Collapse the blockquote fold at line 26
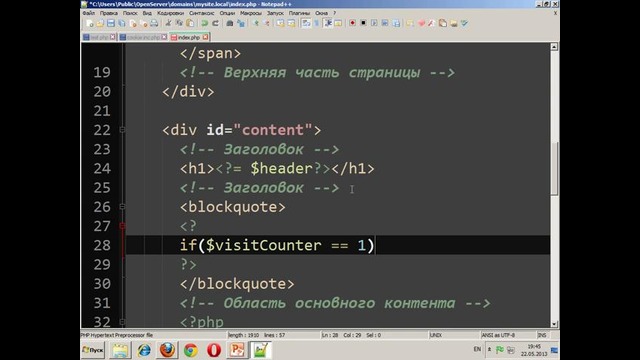 tap(122, 207)
